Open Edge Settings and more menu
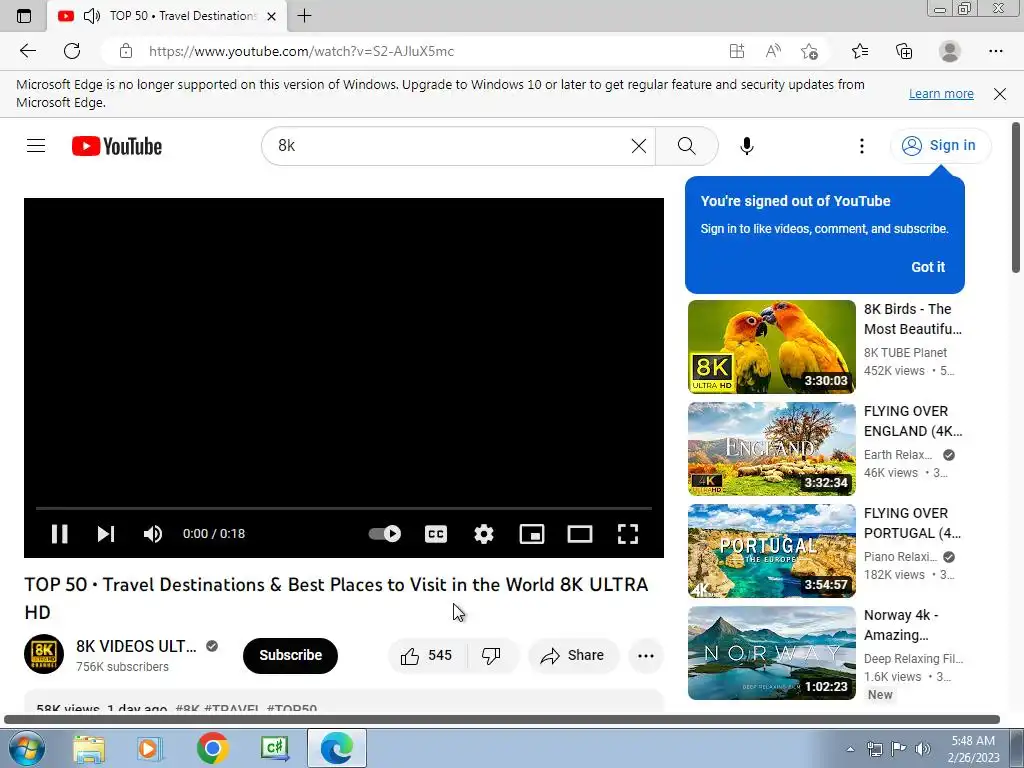Image resolution: width=1024 pixels, height=768 pixels. click(995, 51)
